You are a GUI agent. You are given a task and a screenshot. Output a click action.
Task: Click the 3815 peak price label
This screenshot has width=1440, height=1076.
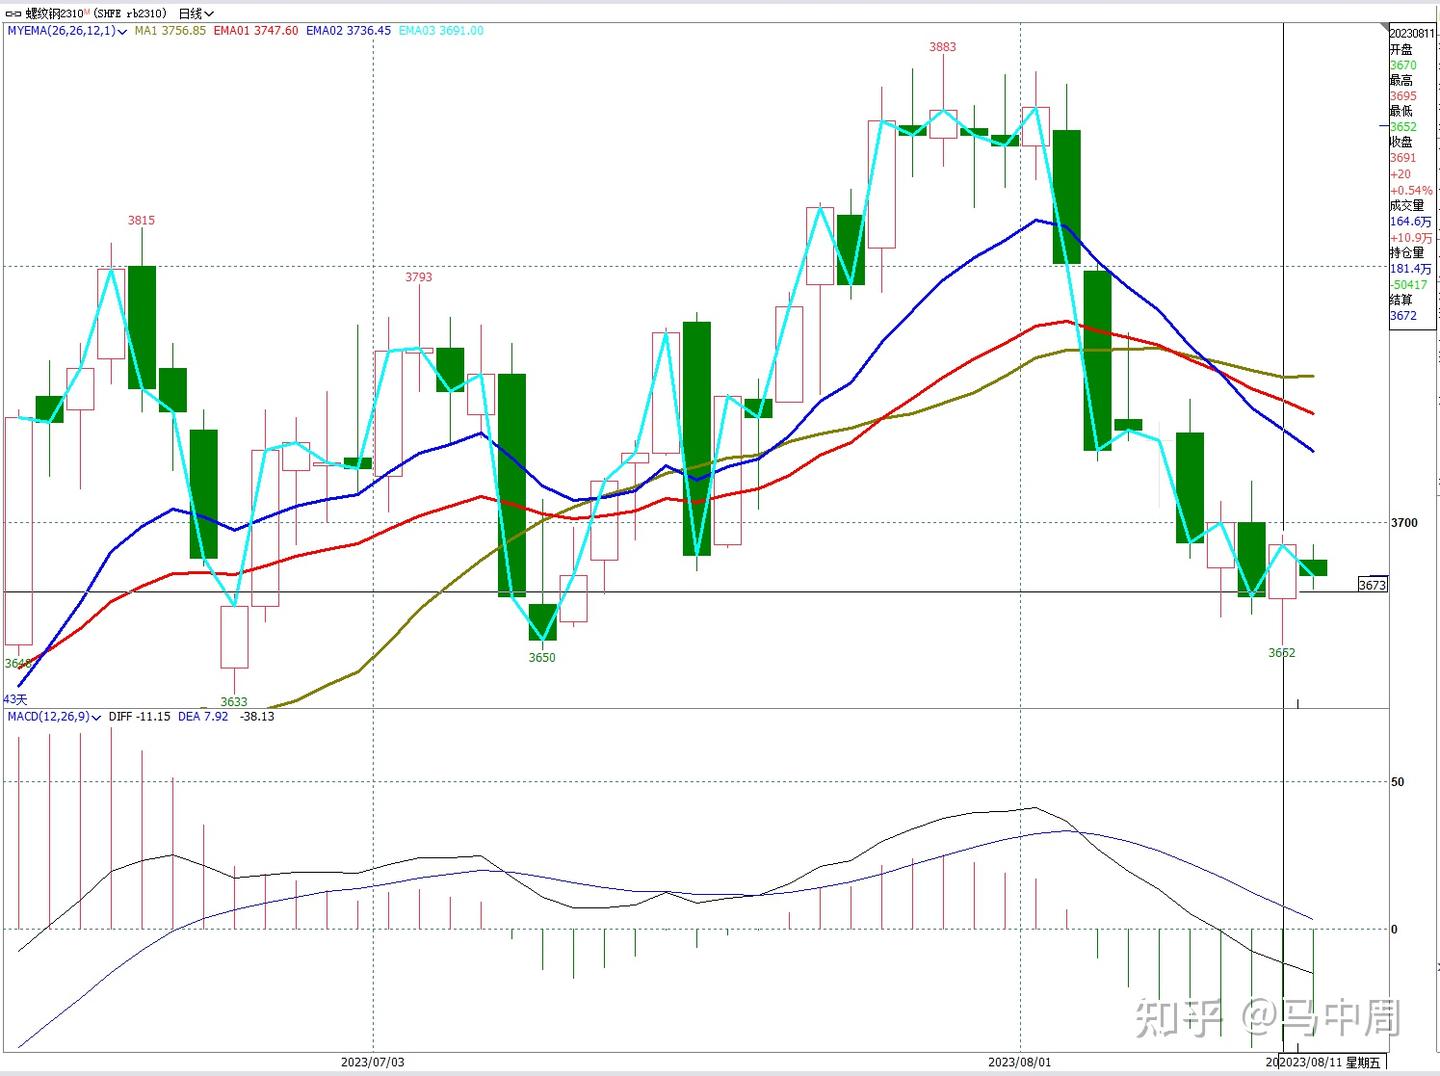[141, 221]
